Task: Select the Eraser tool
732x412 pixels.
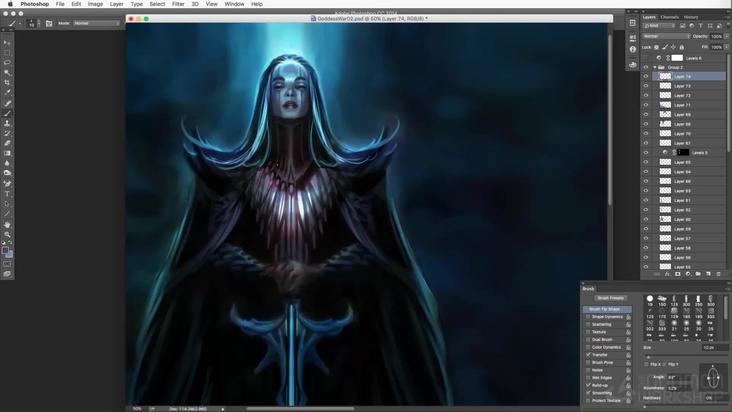Action: point(7,143)
